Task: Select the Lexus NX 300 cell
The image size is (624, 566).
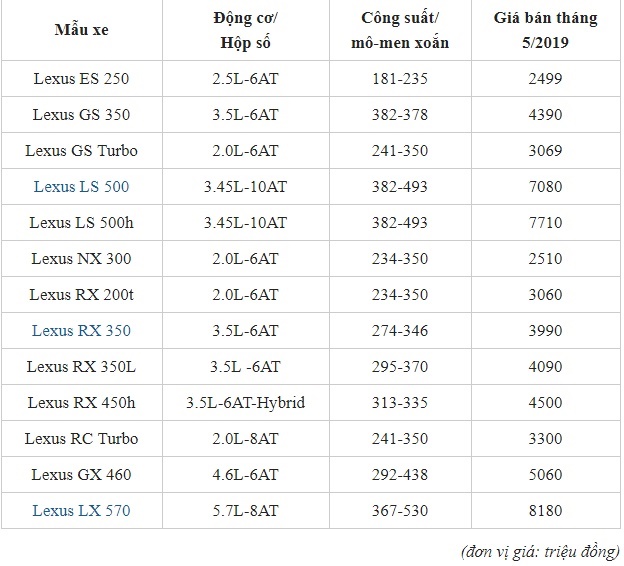Action: (x=81, y=258)
